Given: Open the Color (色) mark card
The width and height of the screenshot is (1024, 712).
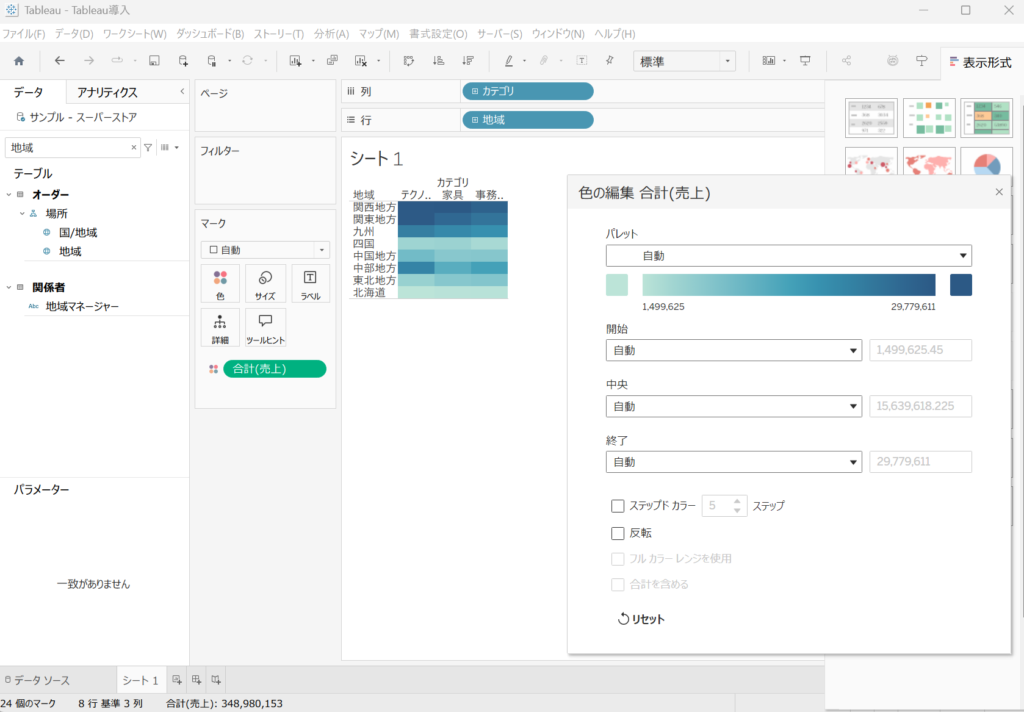Looking at the screenshot, I should (221, 283).
